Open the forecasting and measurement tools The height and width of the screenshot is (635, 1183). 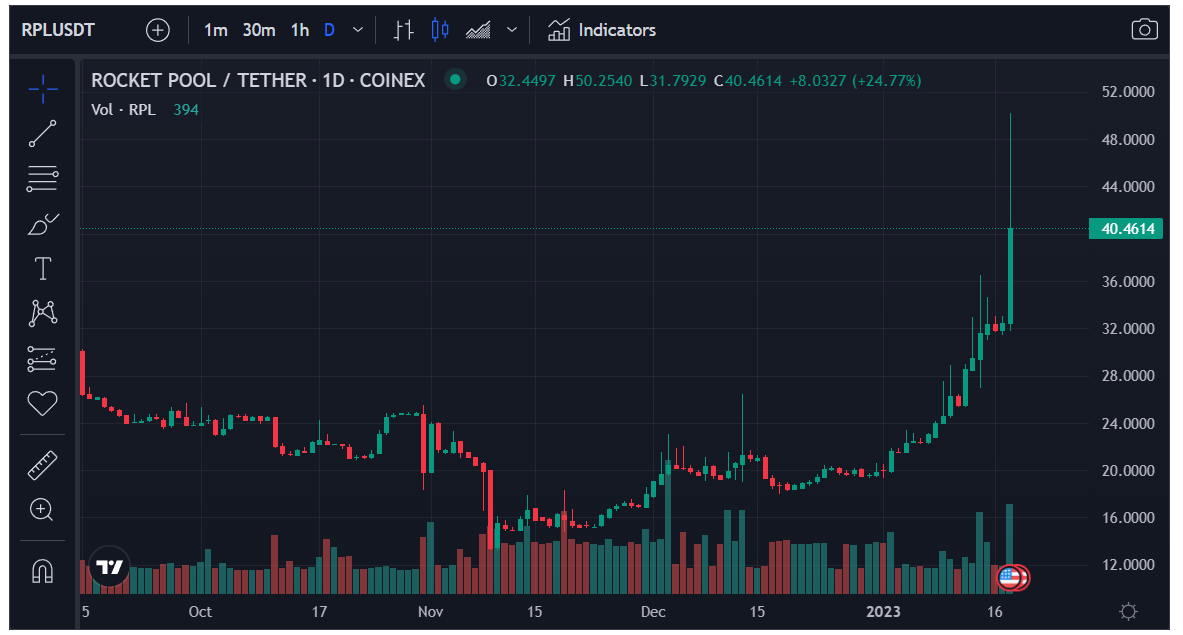pyautogui.click(x=42, y=359)
